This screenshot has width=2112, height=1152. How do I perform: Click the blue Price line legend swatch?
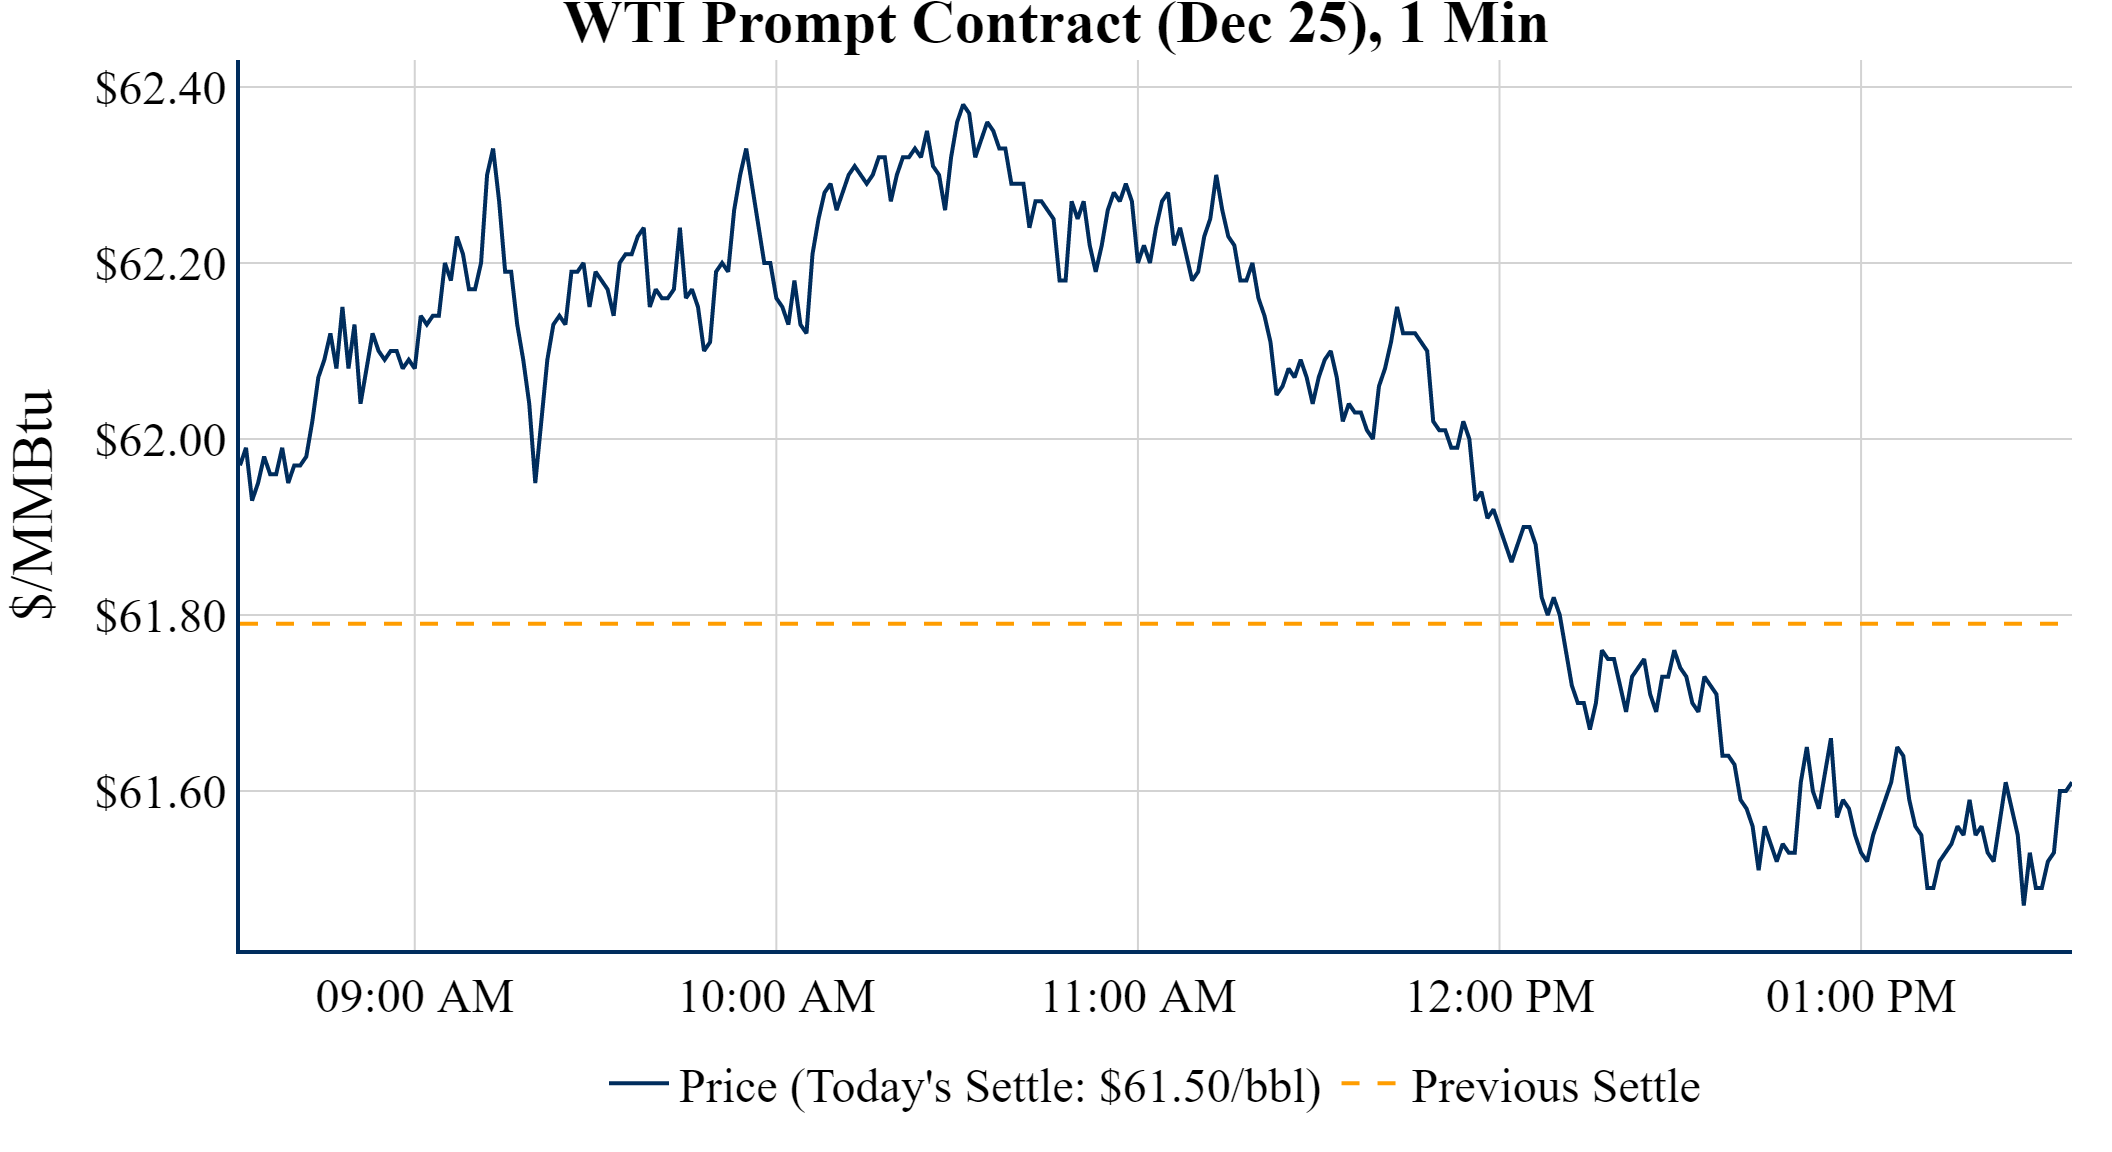click(x=639, y=1083)
